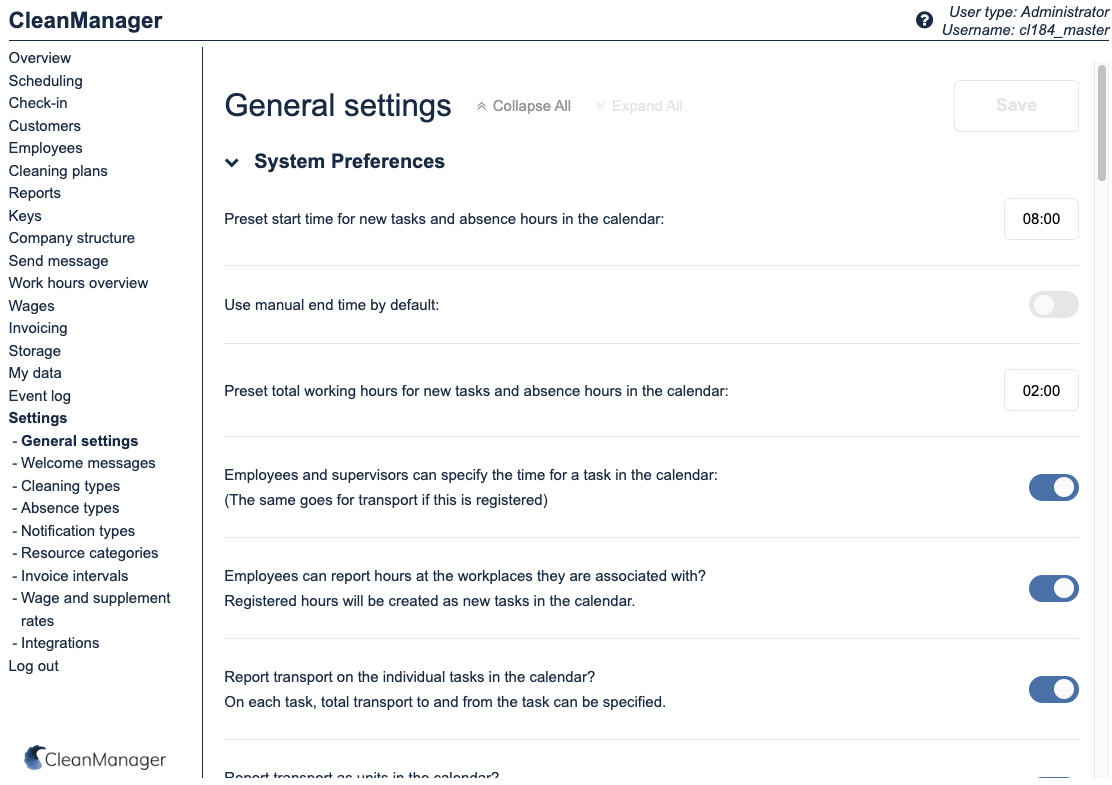The height and width of the screenshot is (785, 1112).
Task: Go to Cleaning plans in the sidebar
Action: (58, 171)
